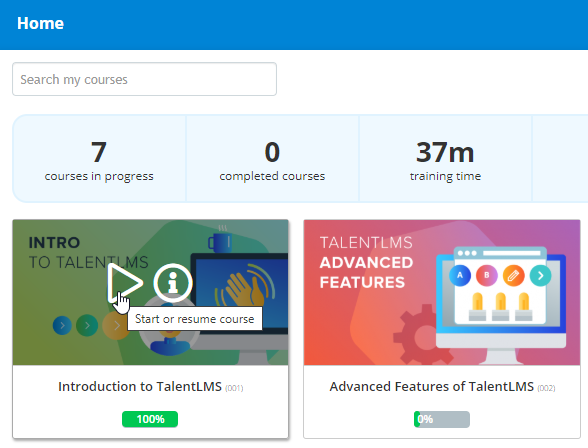Click the play icon on Introduction course
This screenshot has width=588, height=448.
pyautogui.click(x=125, y=283)
